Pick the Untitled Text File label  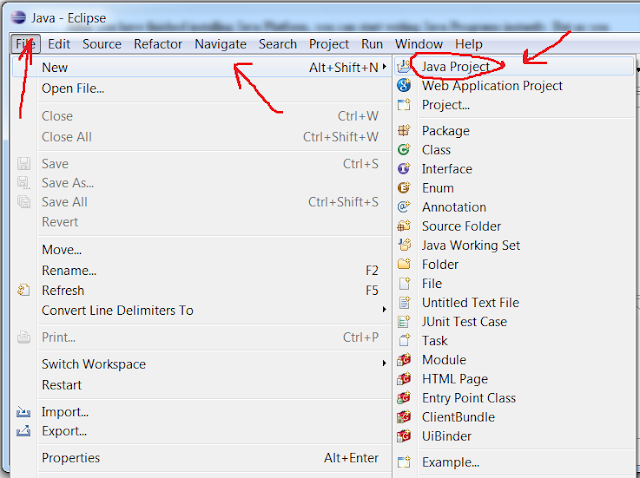coord(470,302)
